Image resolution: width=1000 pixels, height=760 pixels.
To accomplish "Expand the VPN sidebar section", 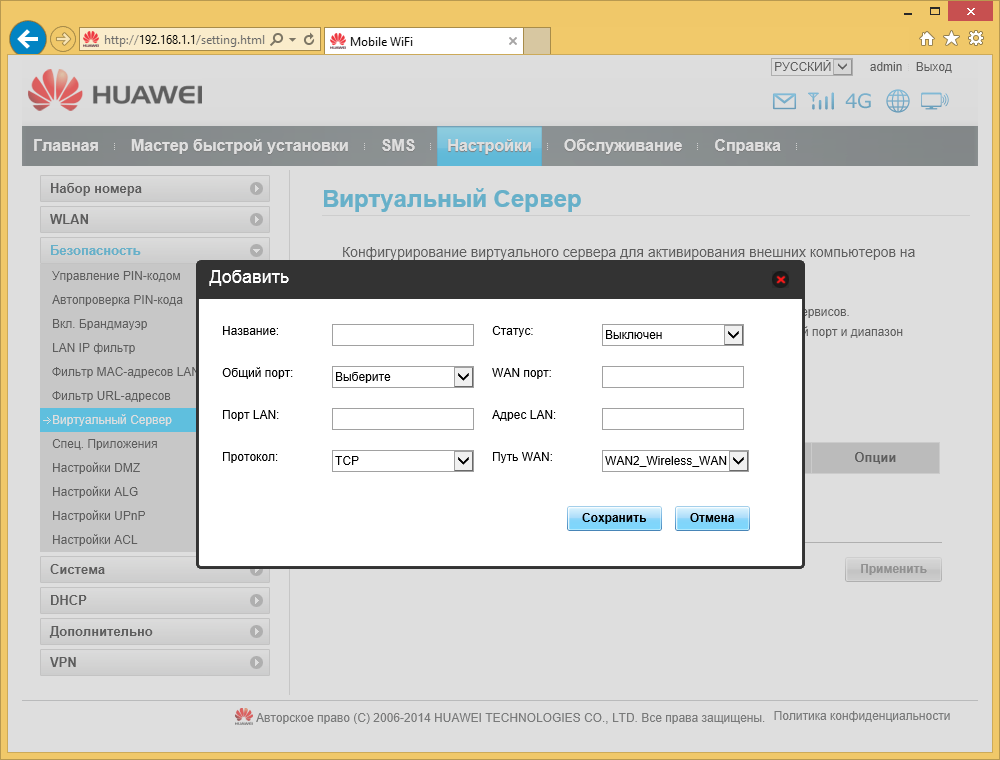I will 154,662.
